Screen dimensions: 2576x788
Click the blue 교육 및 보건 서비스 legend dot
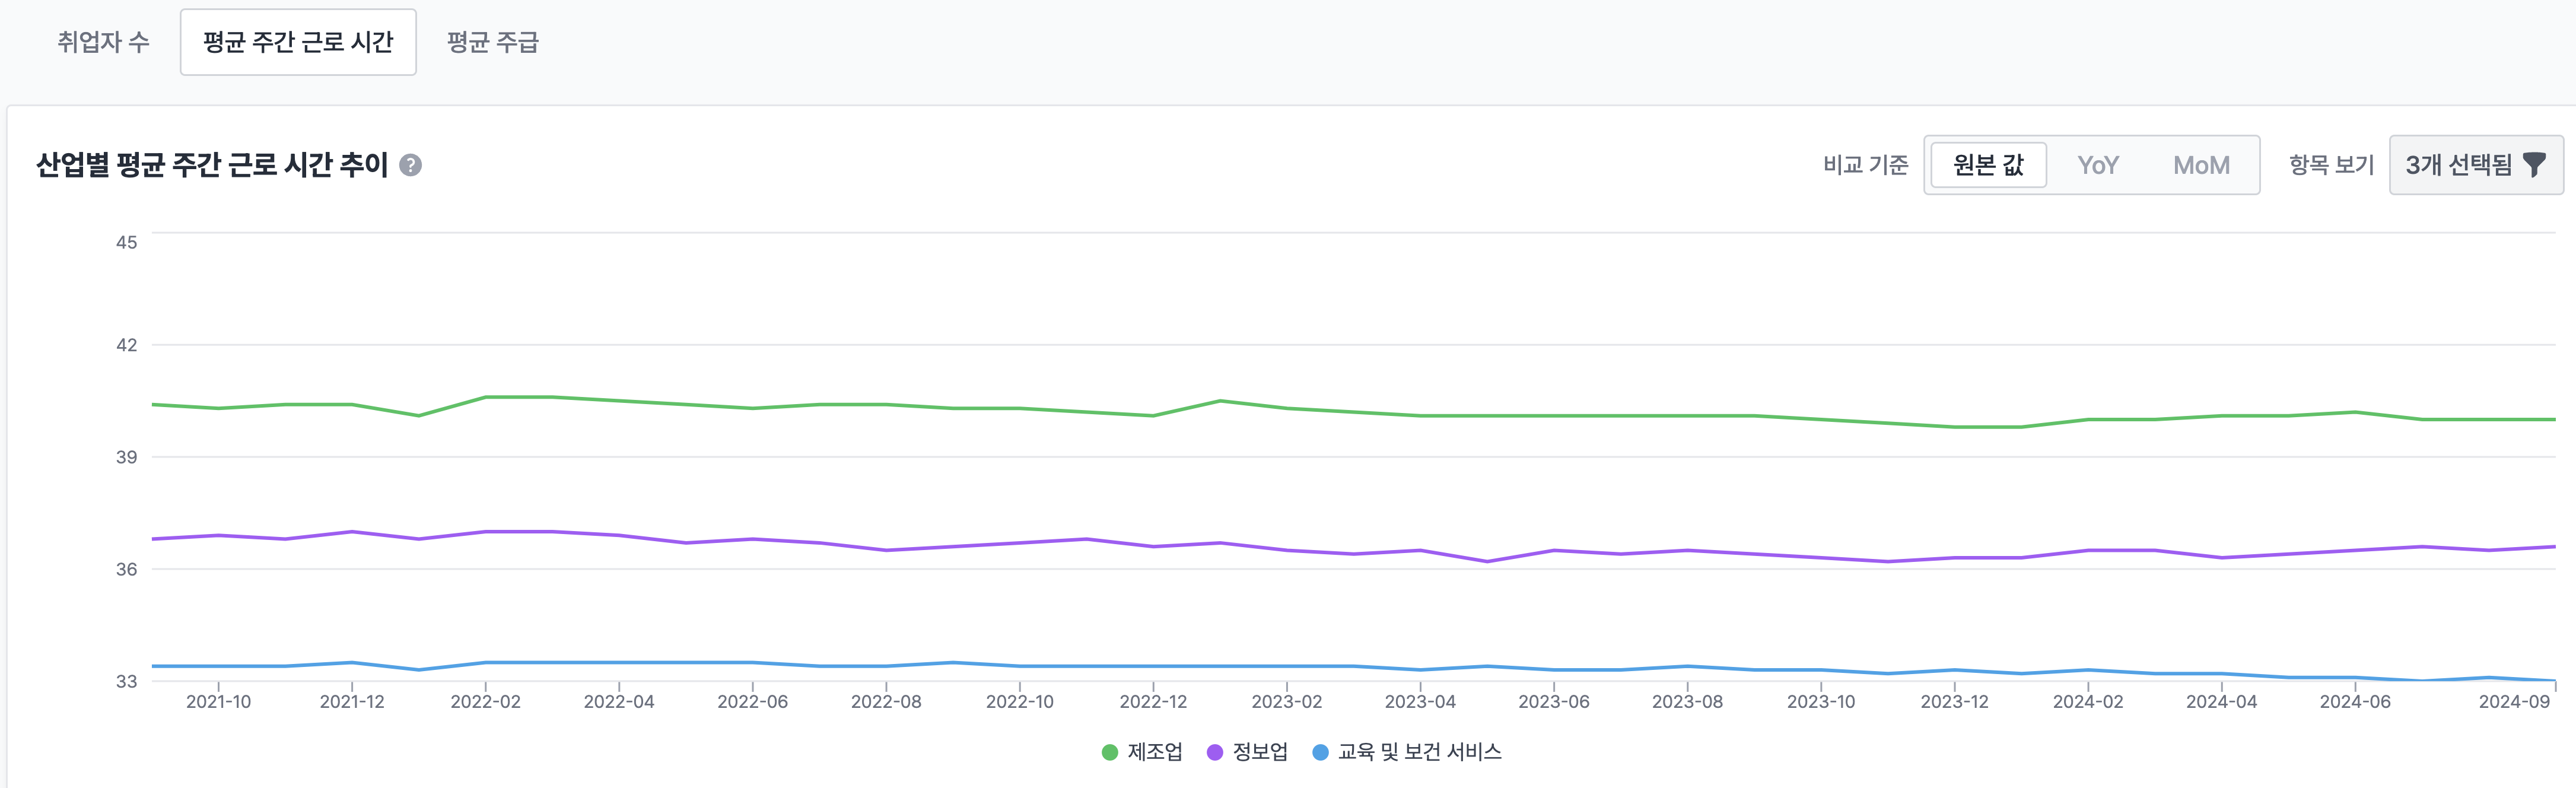[1320, 752]
